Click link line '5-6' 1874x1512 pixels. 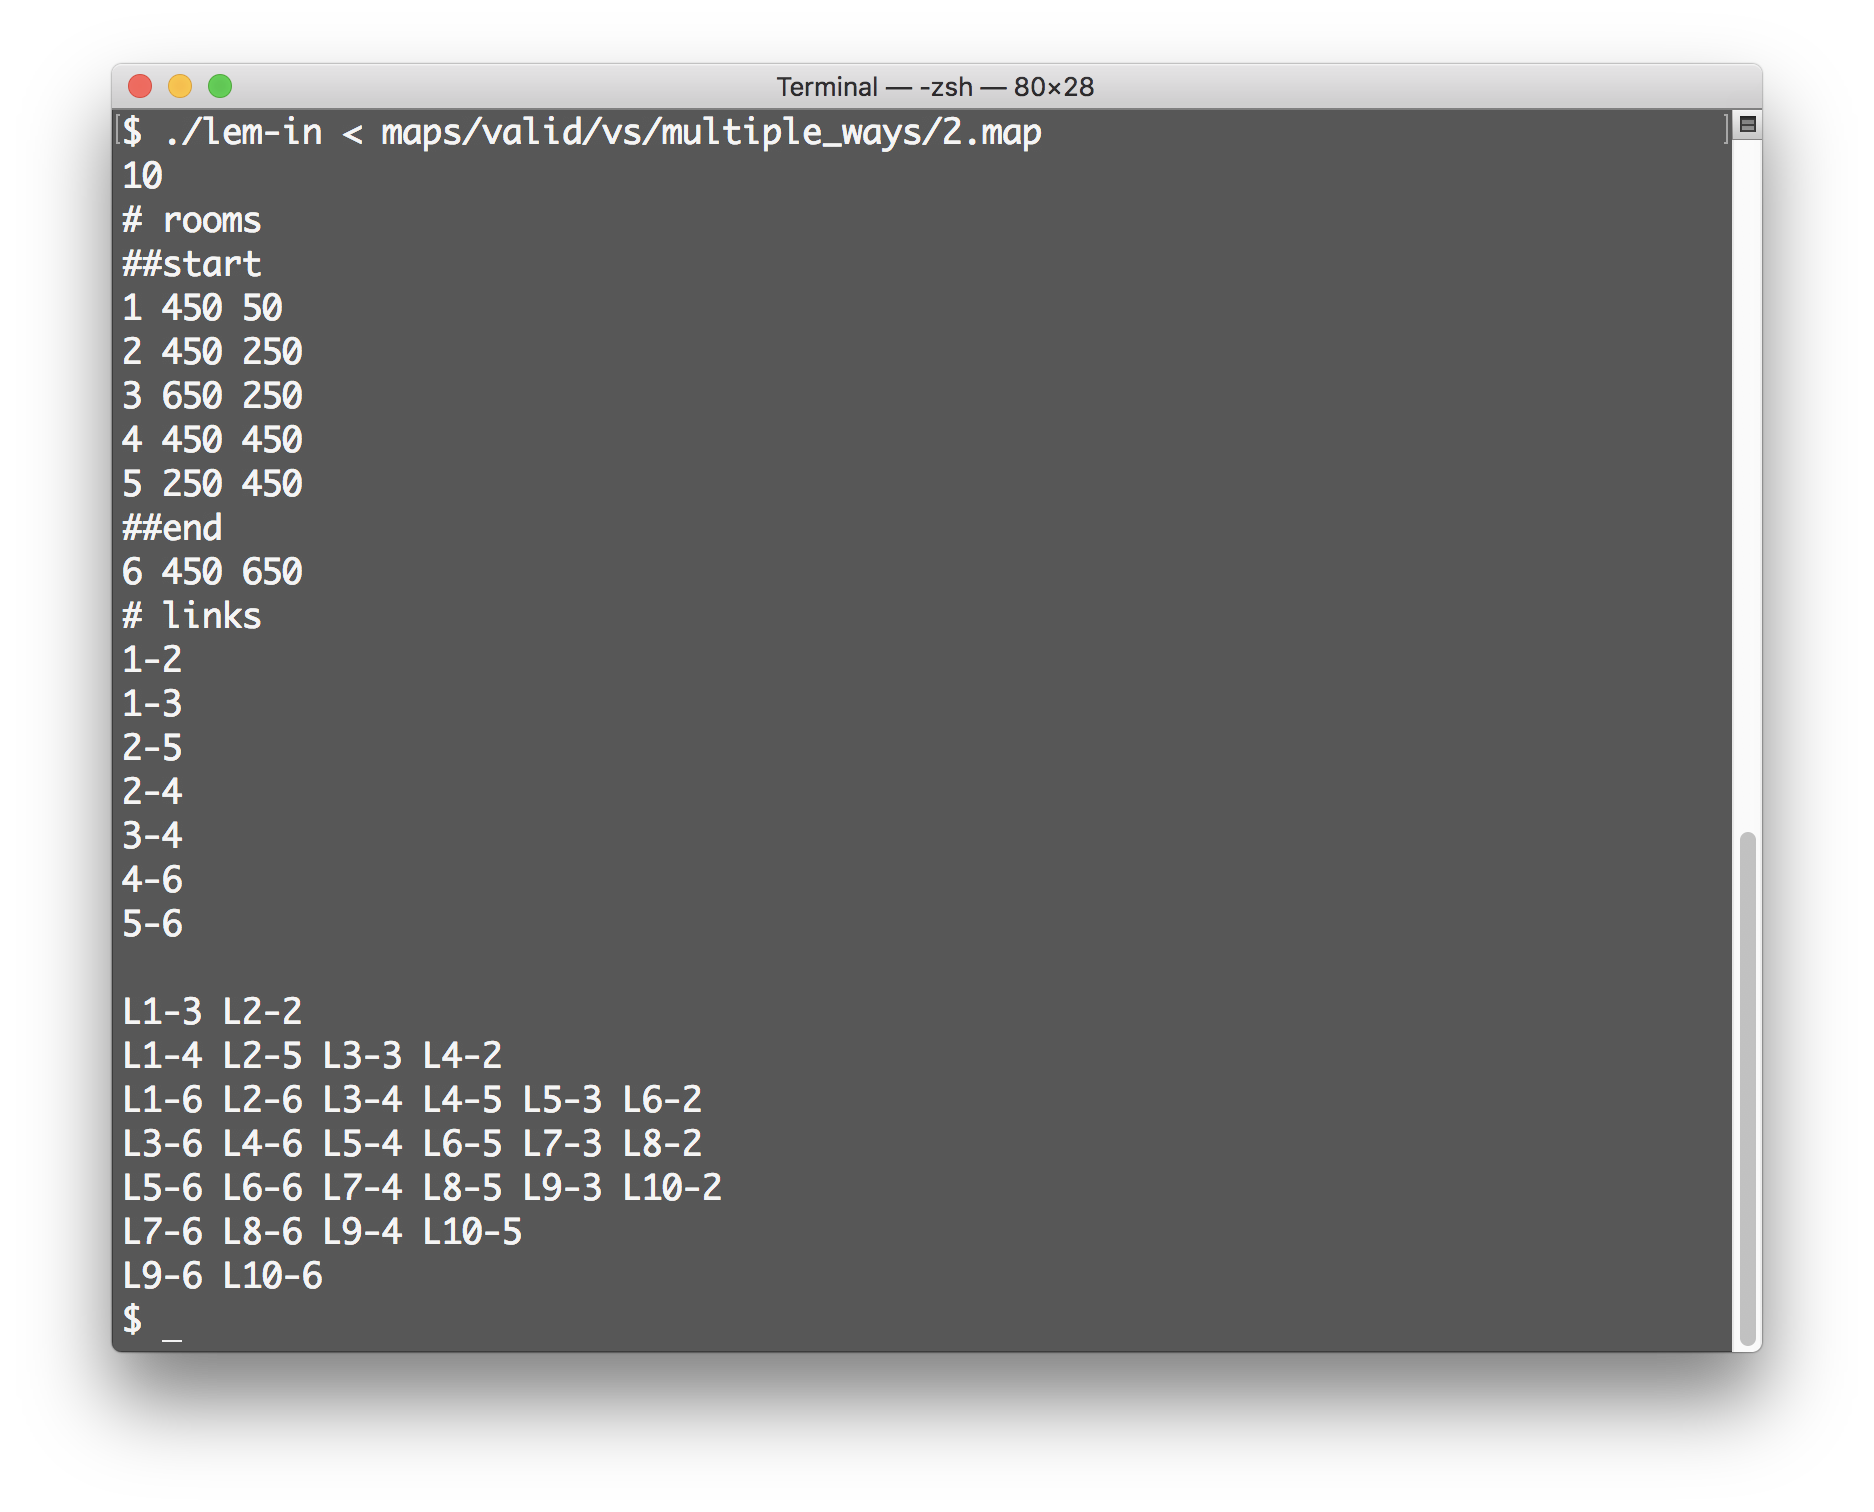[152, 924]
